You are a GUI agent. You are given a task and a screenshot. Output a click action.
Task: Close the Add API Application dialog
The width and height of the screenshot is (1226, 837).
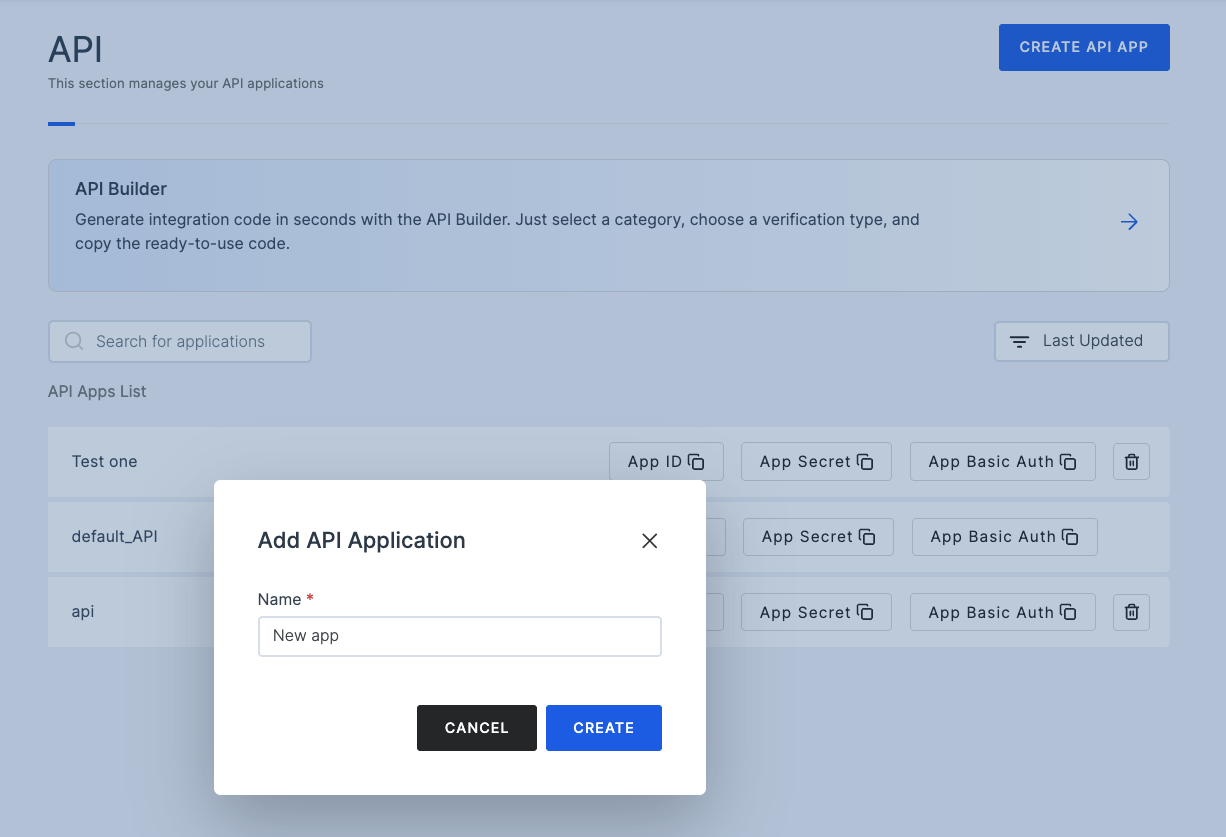(649, 541)
